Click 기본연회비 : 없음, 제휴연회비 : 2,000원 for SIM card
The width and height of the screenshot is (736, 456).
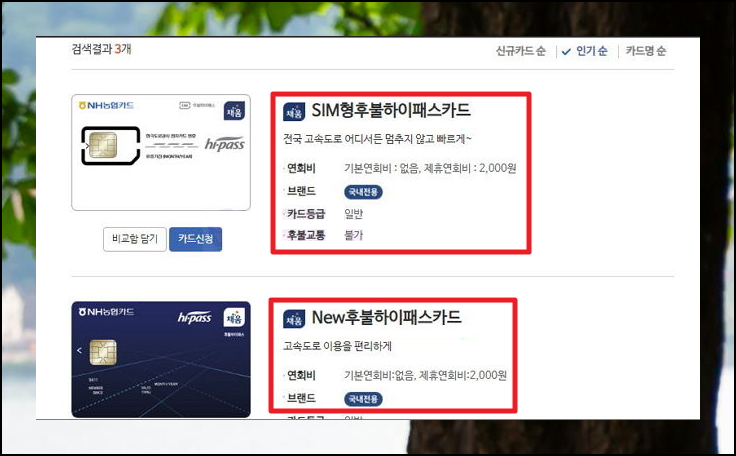tap(430, 168)
